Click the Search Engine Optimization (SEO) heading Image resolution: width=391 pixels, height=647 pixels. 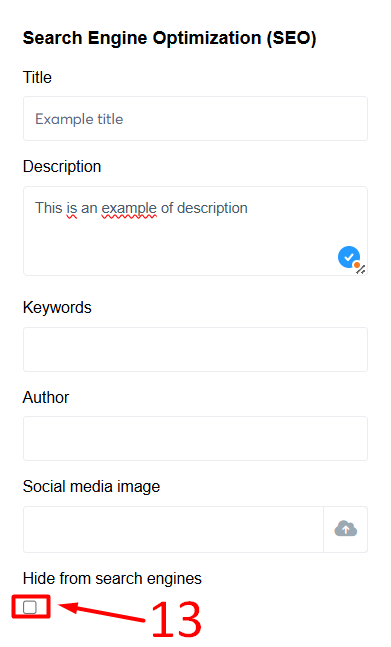point(170,38)
